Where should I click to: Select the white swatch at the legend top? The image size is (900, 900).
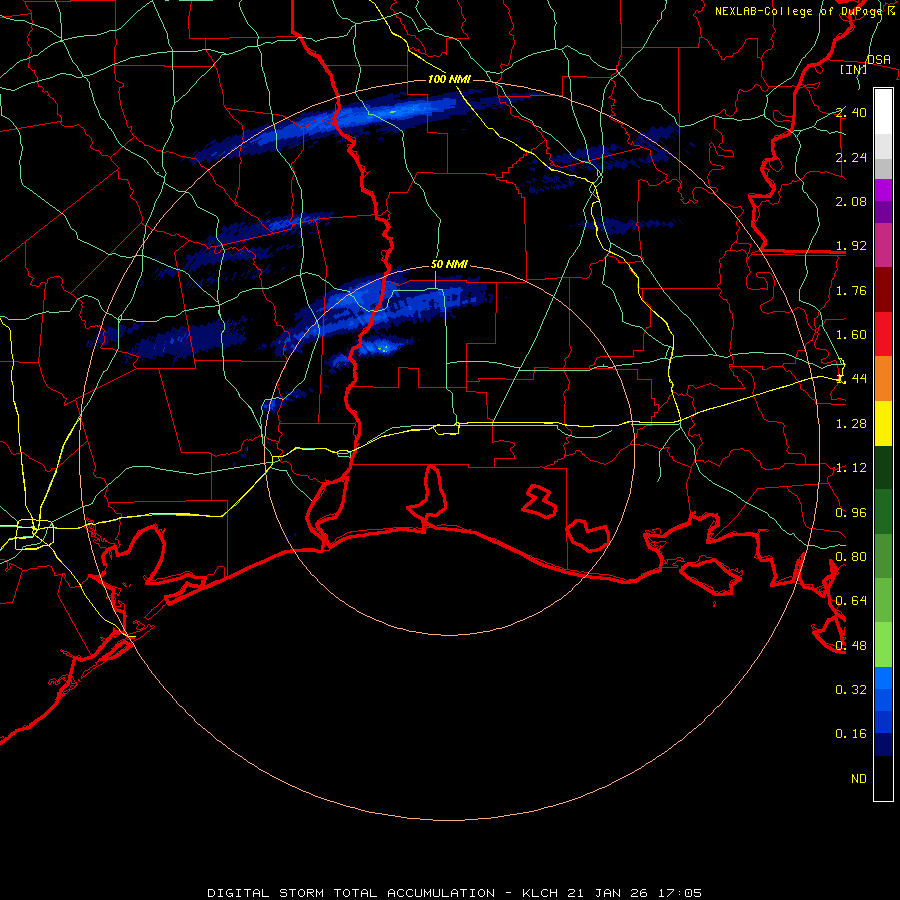(x=883, y=111)
